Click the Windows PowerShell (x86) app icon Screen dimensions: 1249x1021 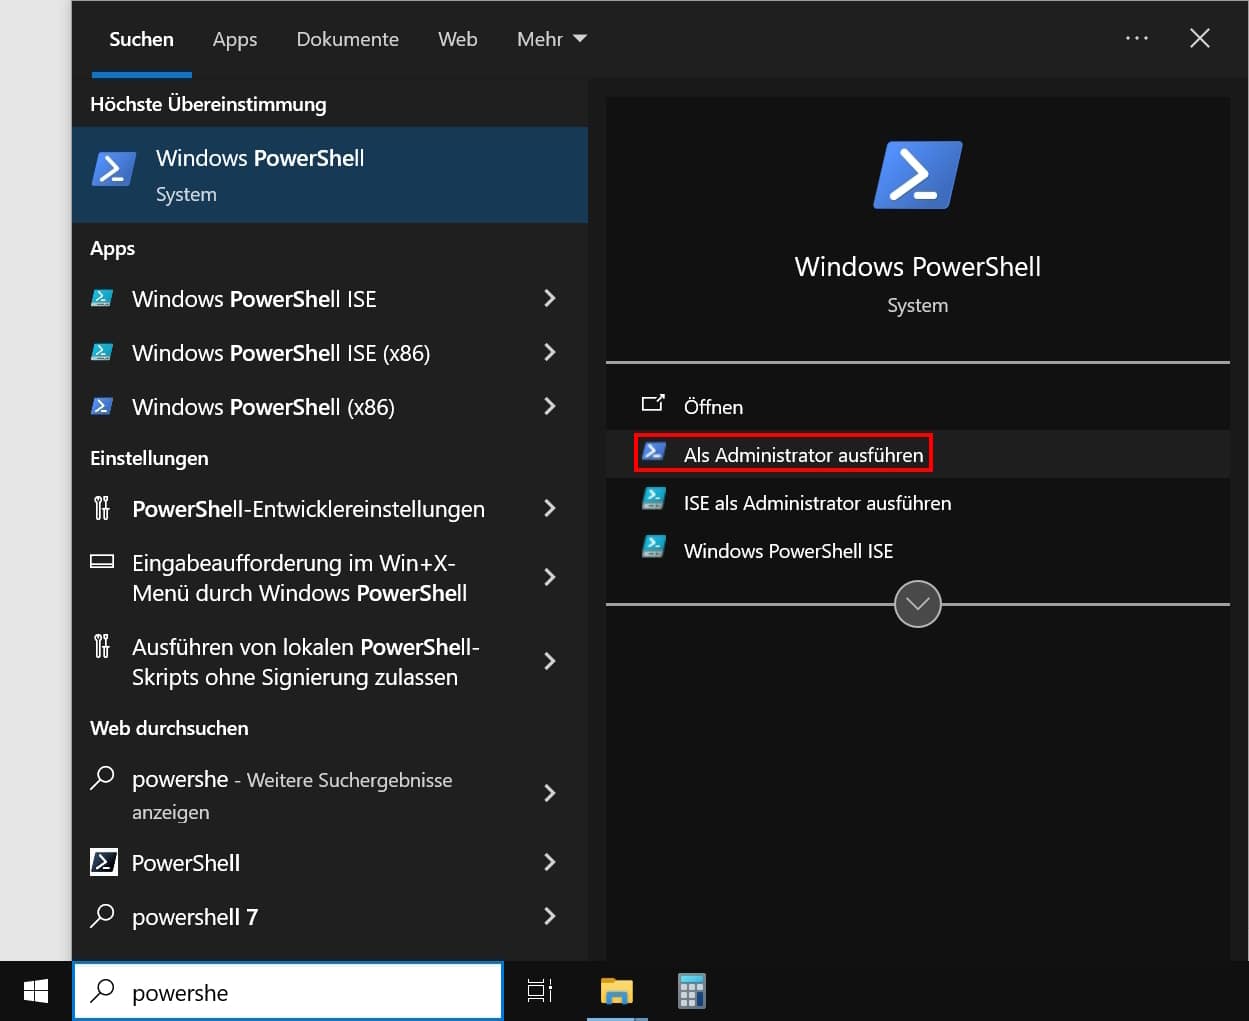[x=102, y=406]
